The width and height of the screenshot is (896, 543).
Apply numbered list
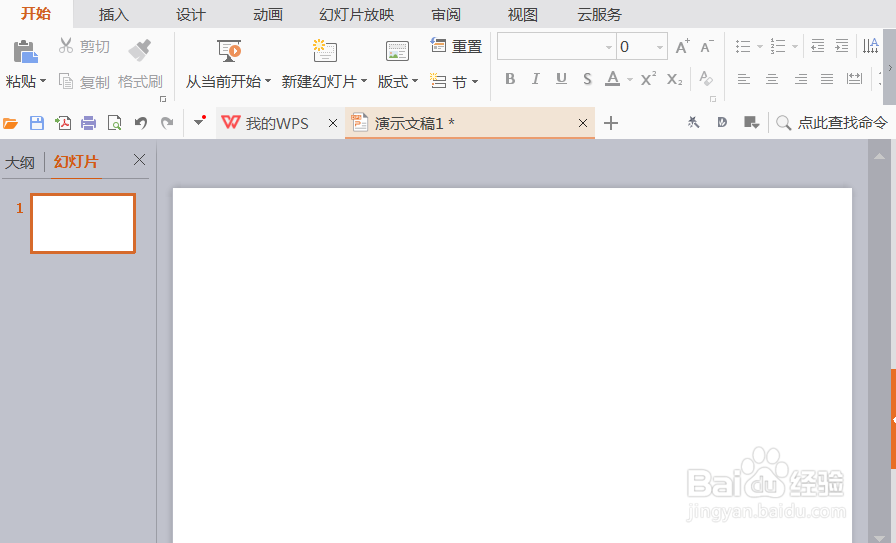click(778, 46)
